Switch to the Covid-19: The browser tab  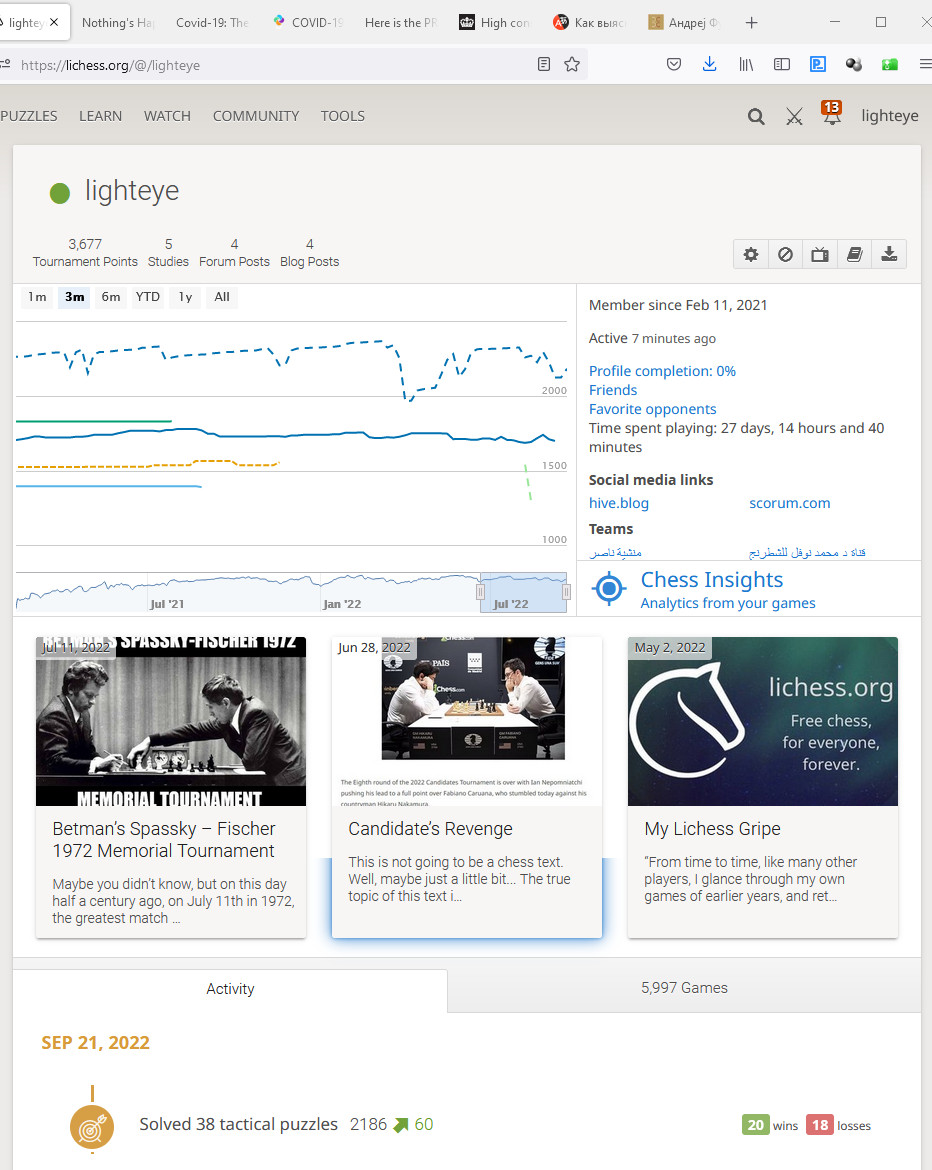tap(212, 22)
